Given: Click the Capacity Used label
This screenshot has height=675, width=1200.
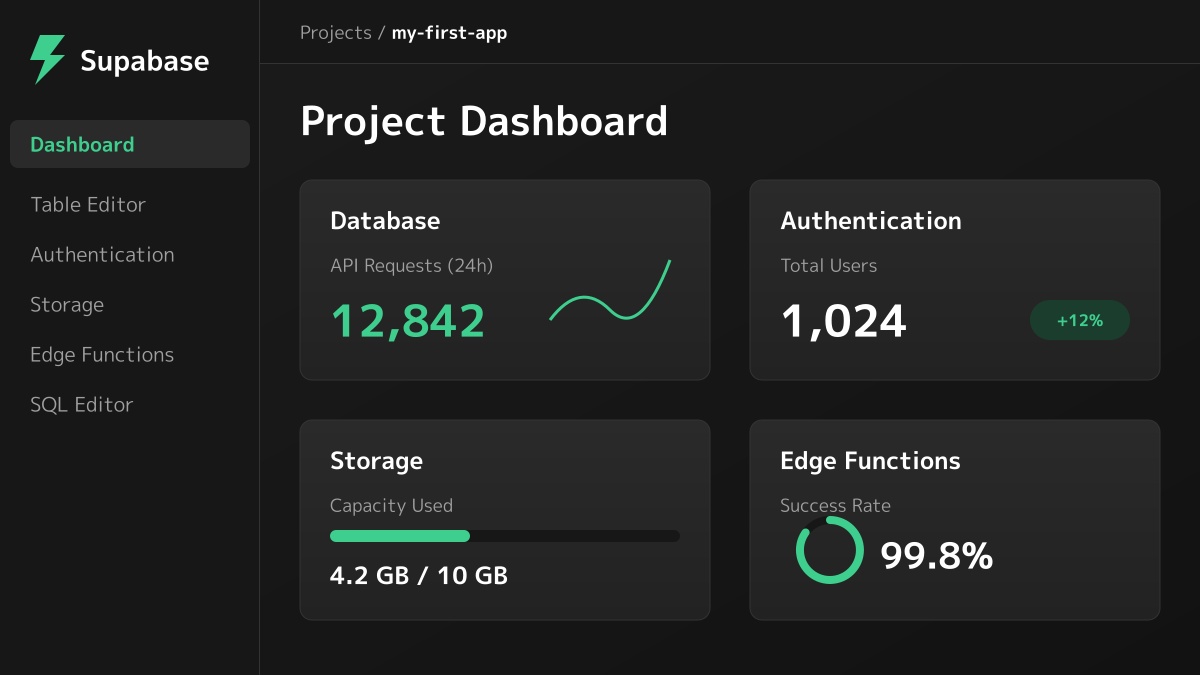Looking at the screenshot, I should pos(391,506).
